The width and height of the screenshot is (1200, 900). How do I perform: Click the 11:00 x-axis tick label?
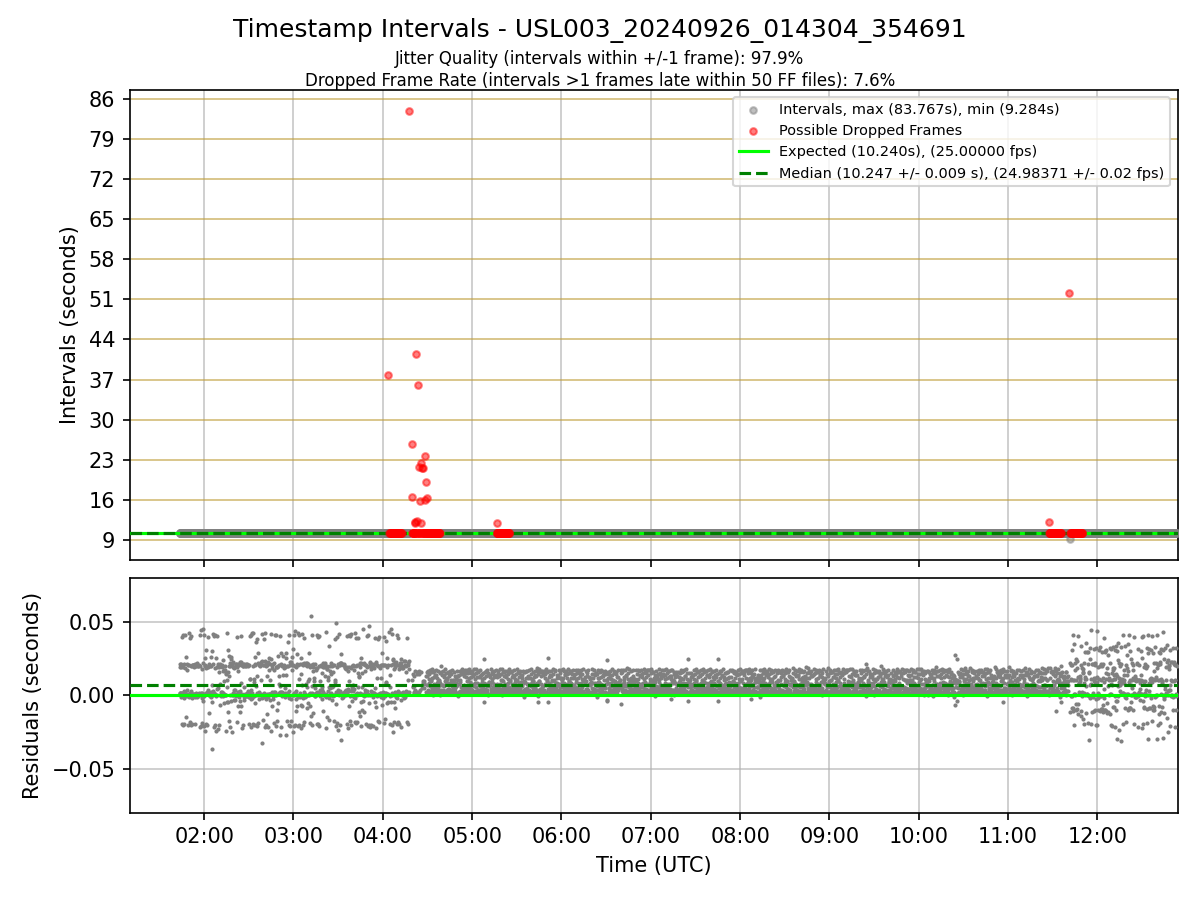[1007, 835]
